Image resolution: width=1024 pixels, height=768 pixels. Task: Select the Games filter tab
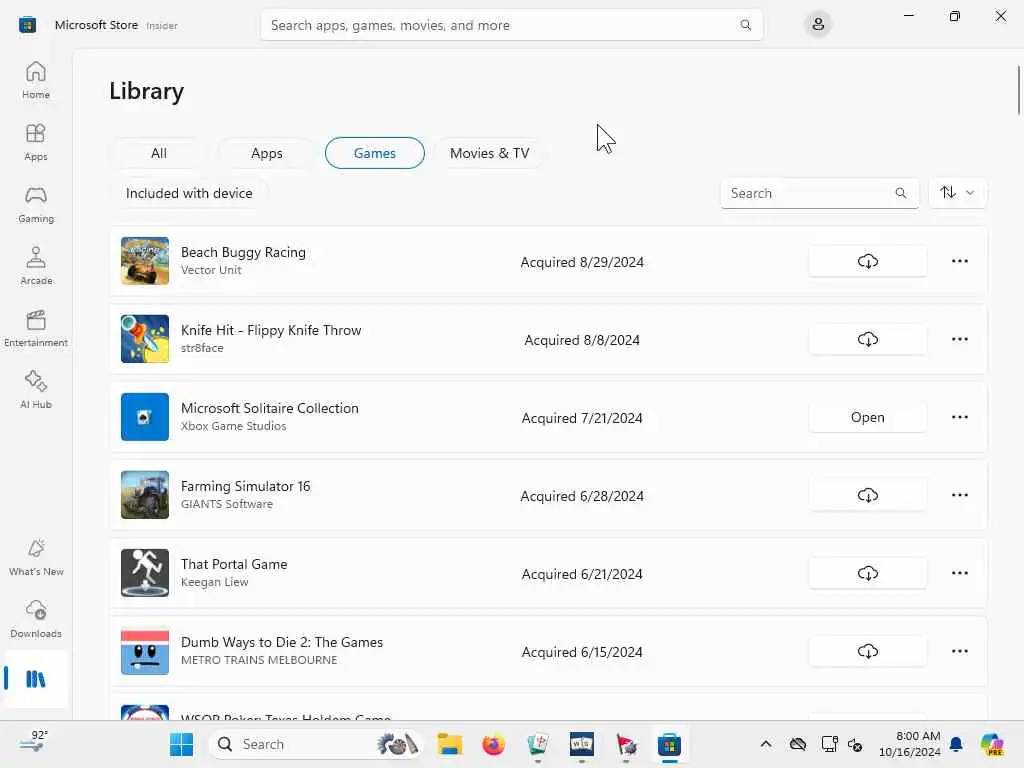click(375, 153)
